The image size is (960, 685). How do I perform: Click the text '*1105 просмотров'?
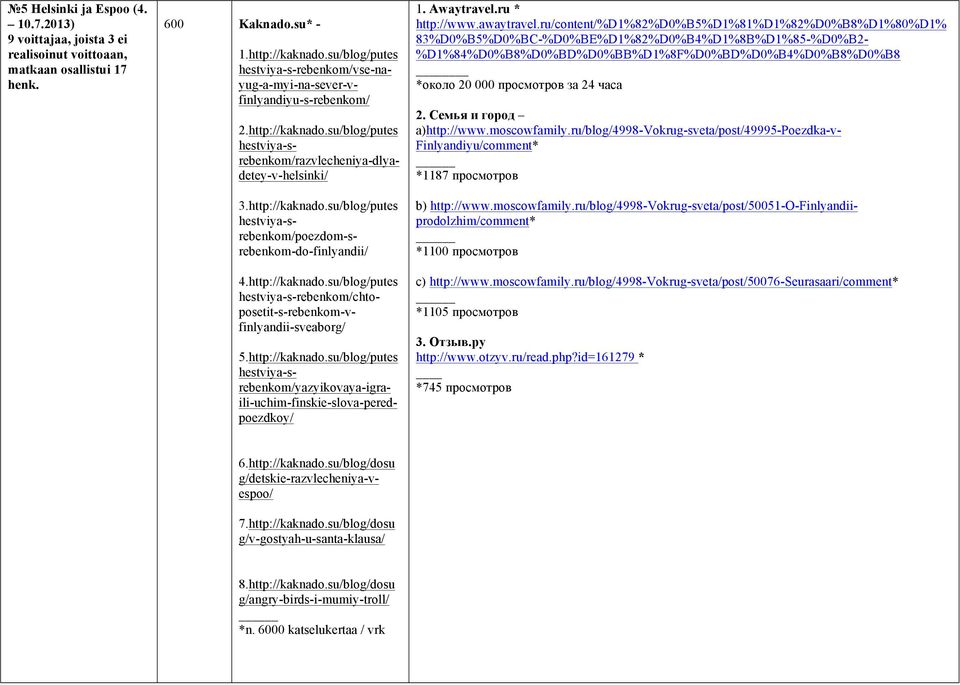pyautogui.click(x=467, y=312)
